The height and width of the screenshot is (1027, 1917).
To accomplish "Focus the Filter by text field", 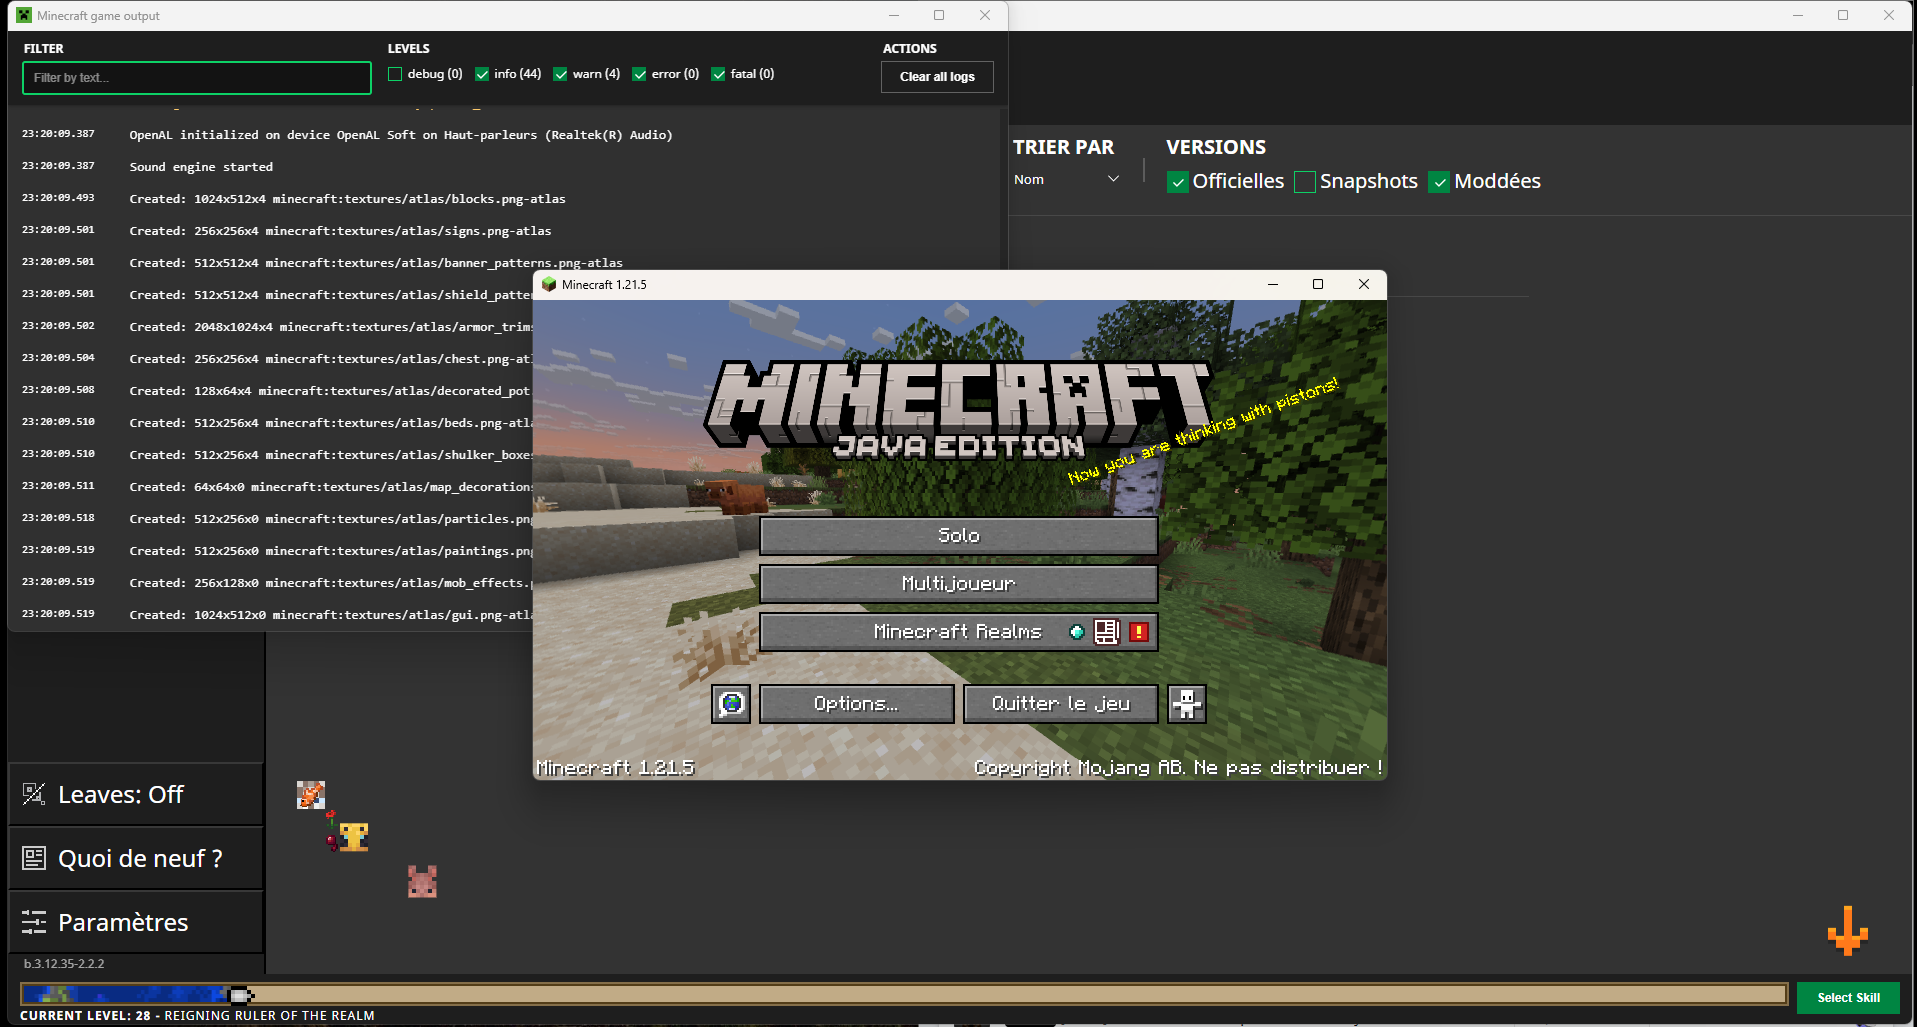I will click(197, 78).
